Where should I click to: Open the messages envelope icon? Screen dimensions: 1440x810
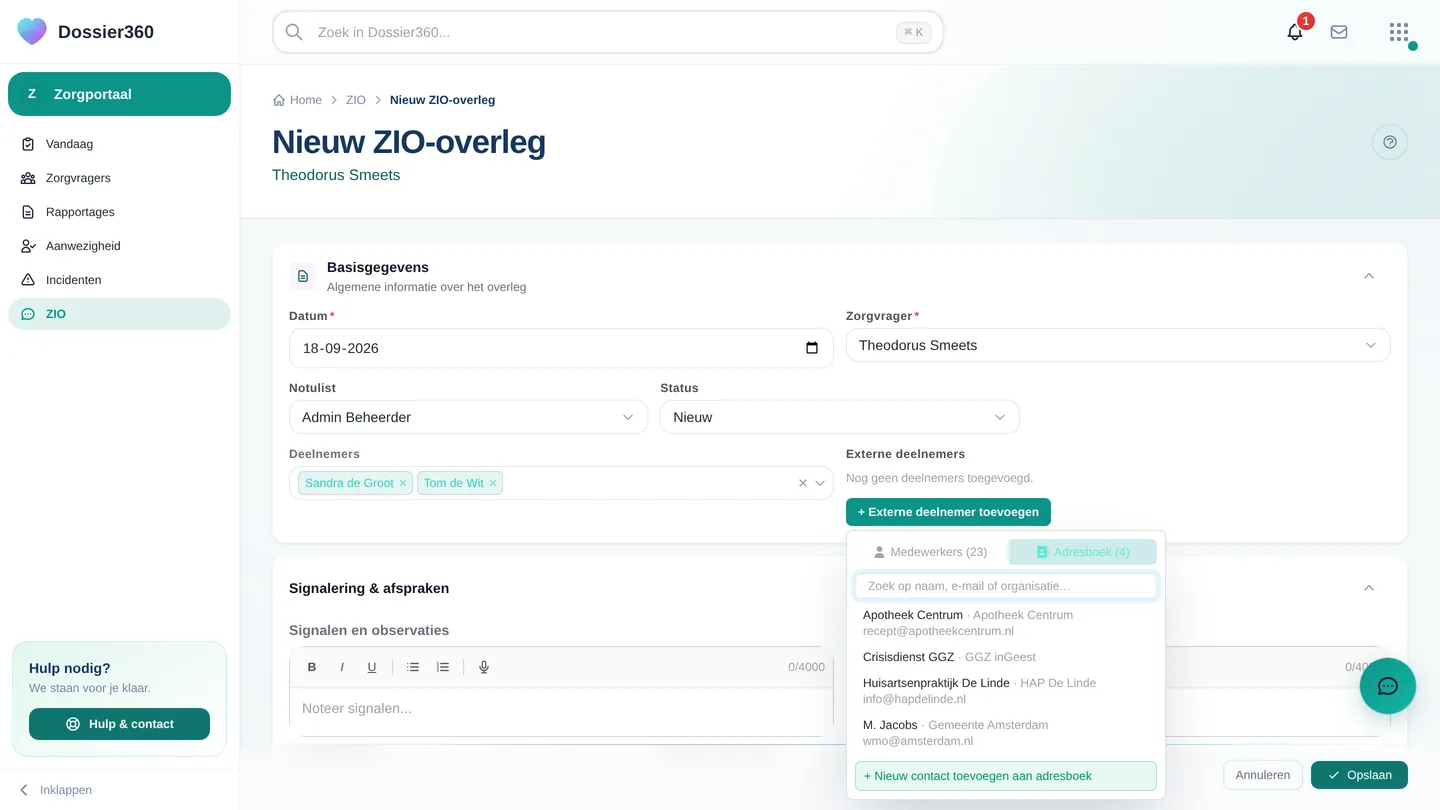coord(1339,32)
